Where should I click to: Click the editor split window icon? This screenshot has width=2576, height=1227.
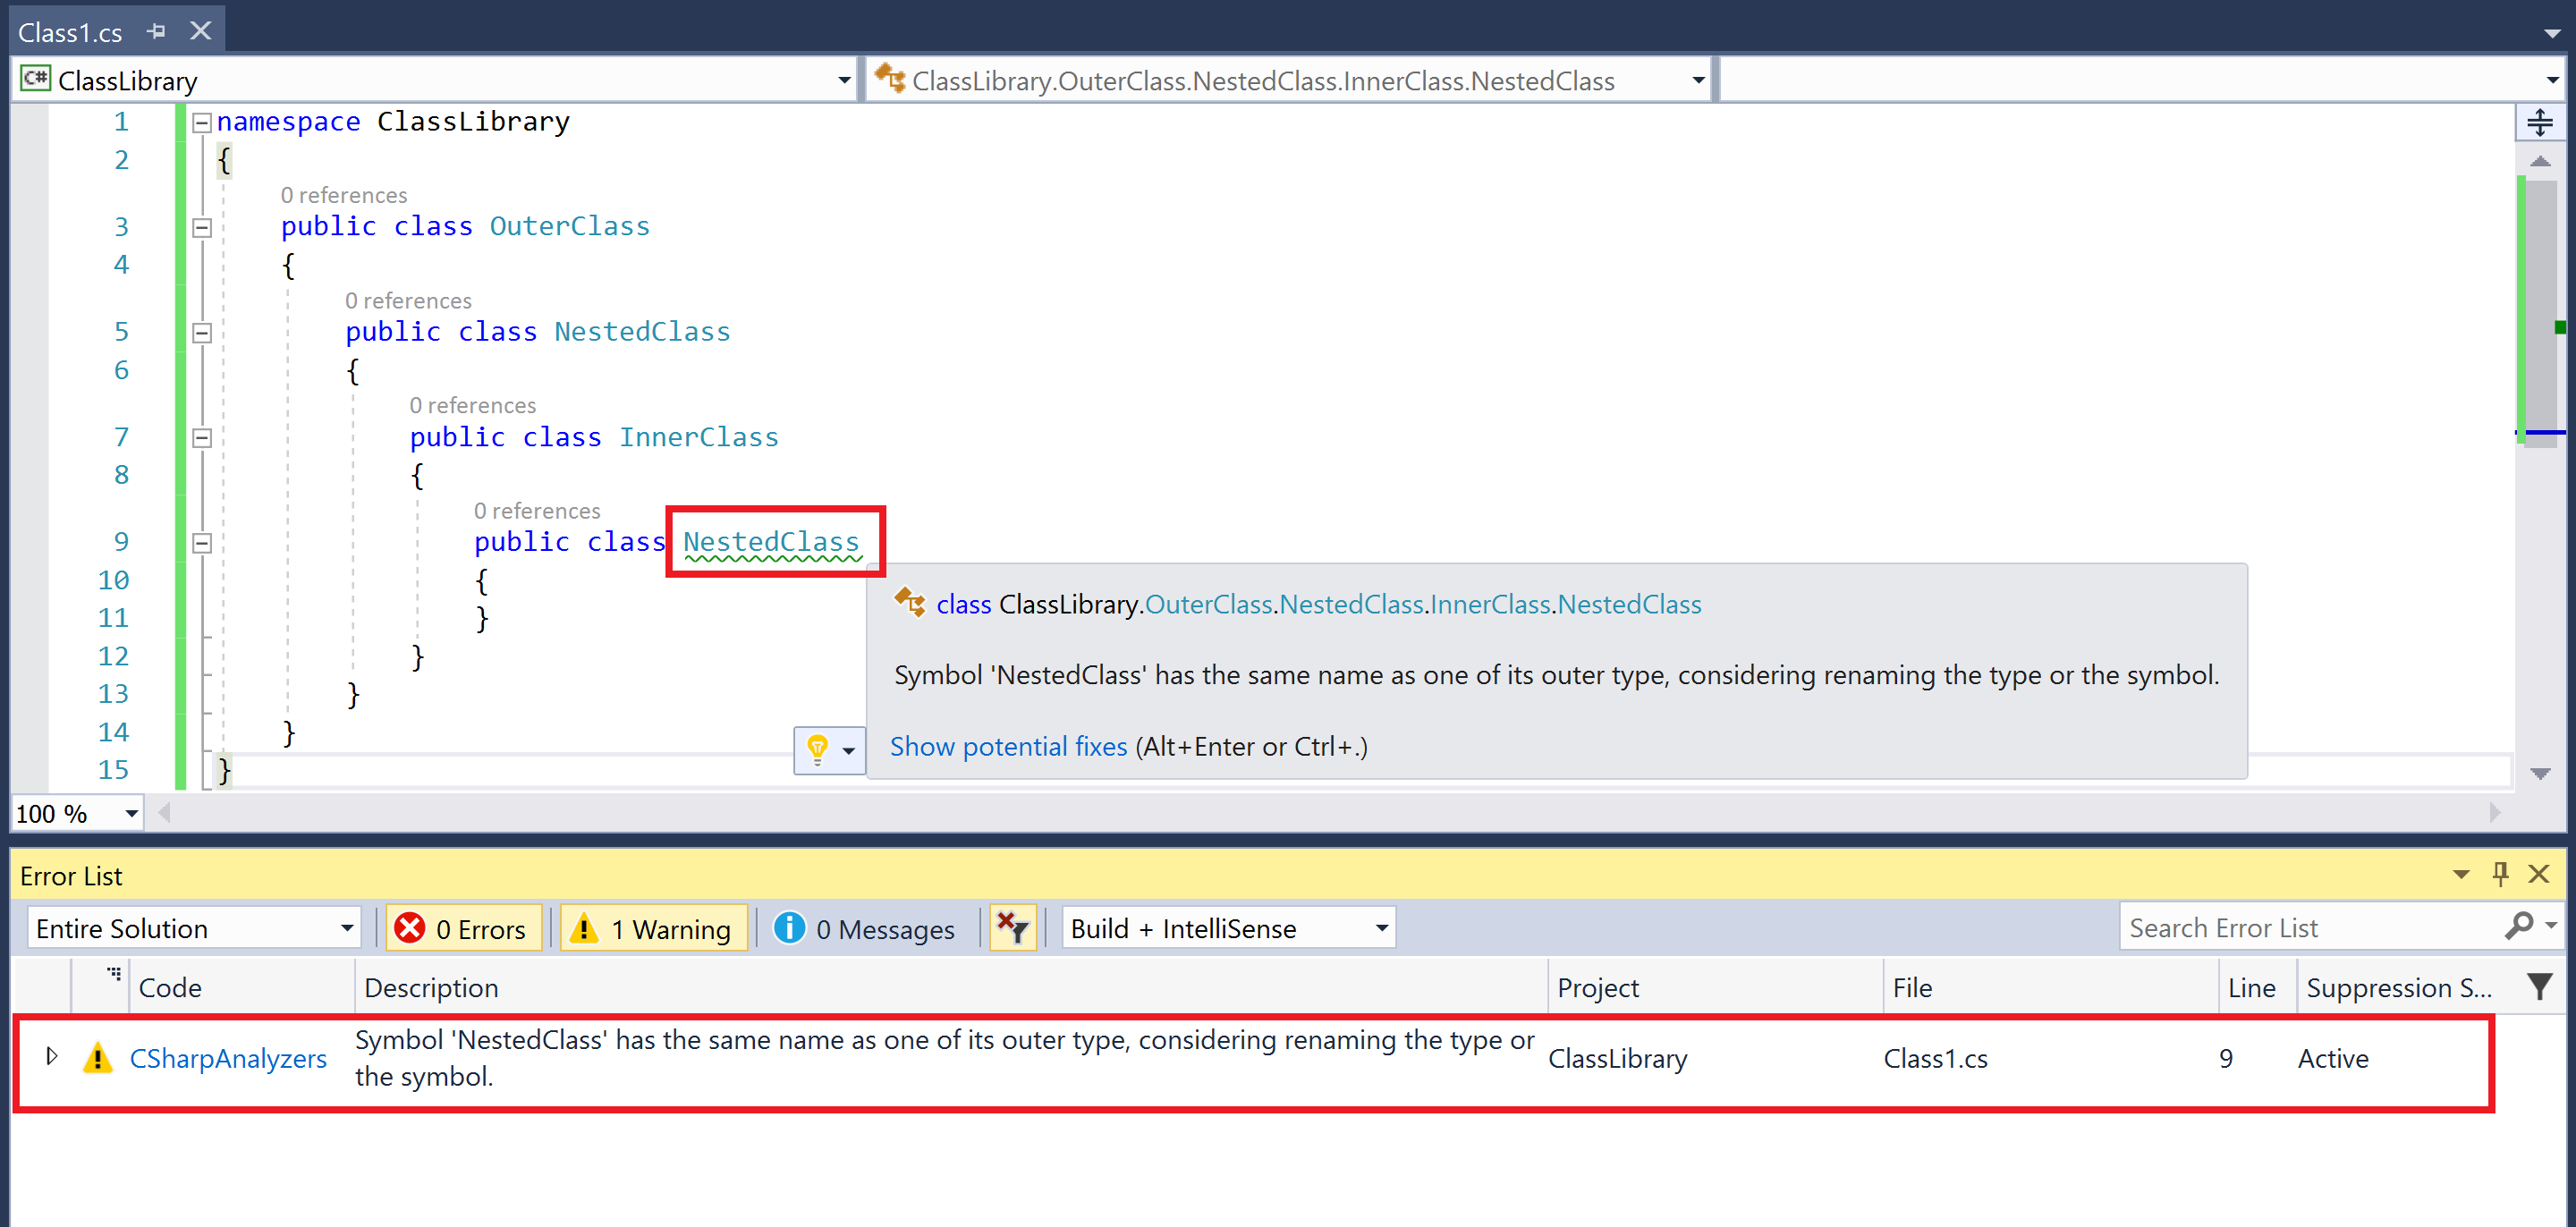[2539, 123]
